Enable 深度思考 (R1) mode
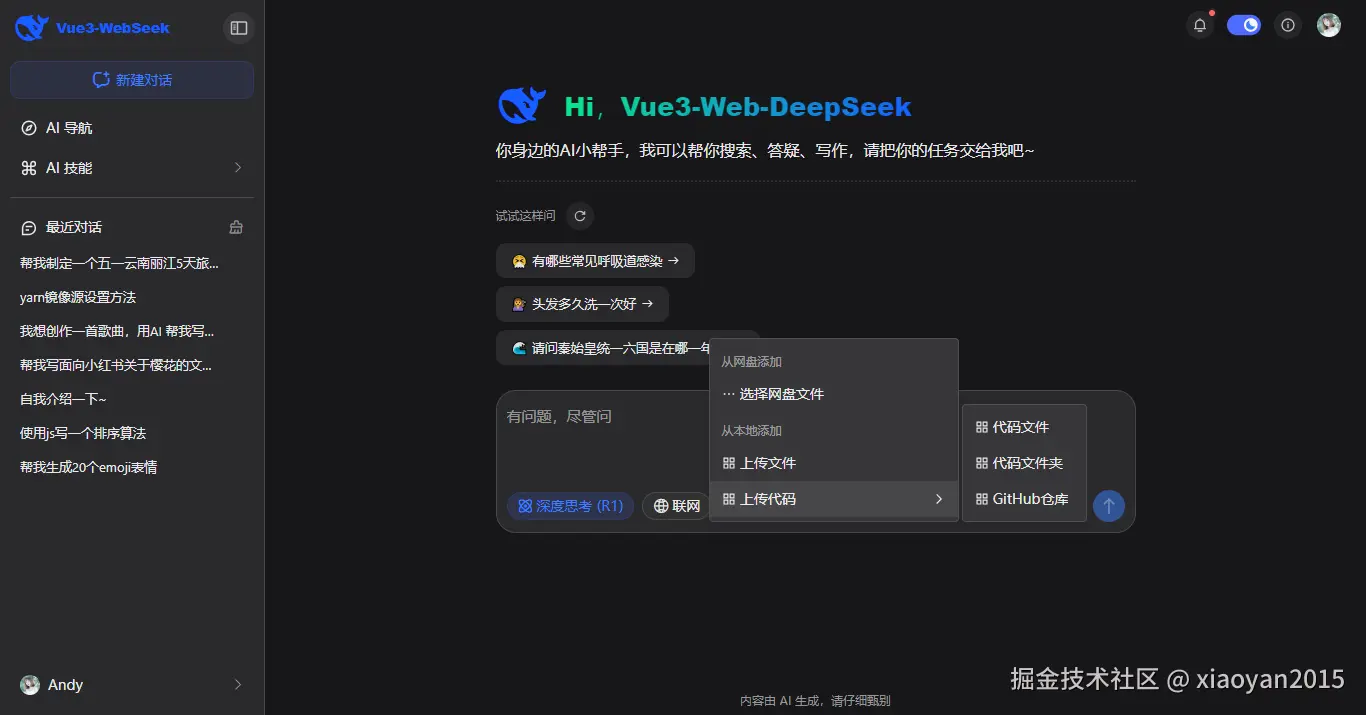Screen dimensions: 1366x715 click(x=570, y=506)
